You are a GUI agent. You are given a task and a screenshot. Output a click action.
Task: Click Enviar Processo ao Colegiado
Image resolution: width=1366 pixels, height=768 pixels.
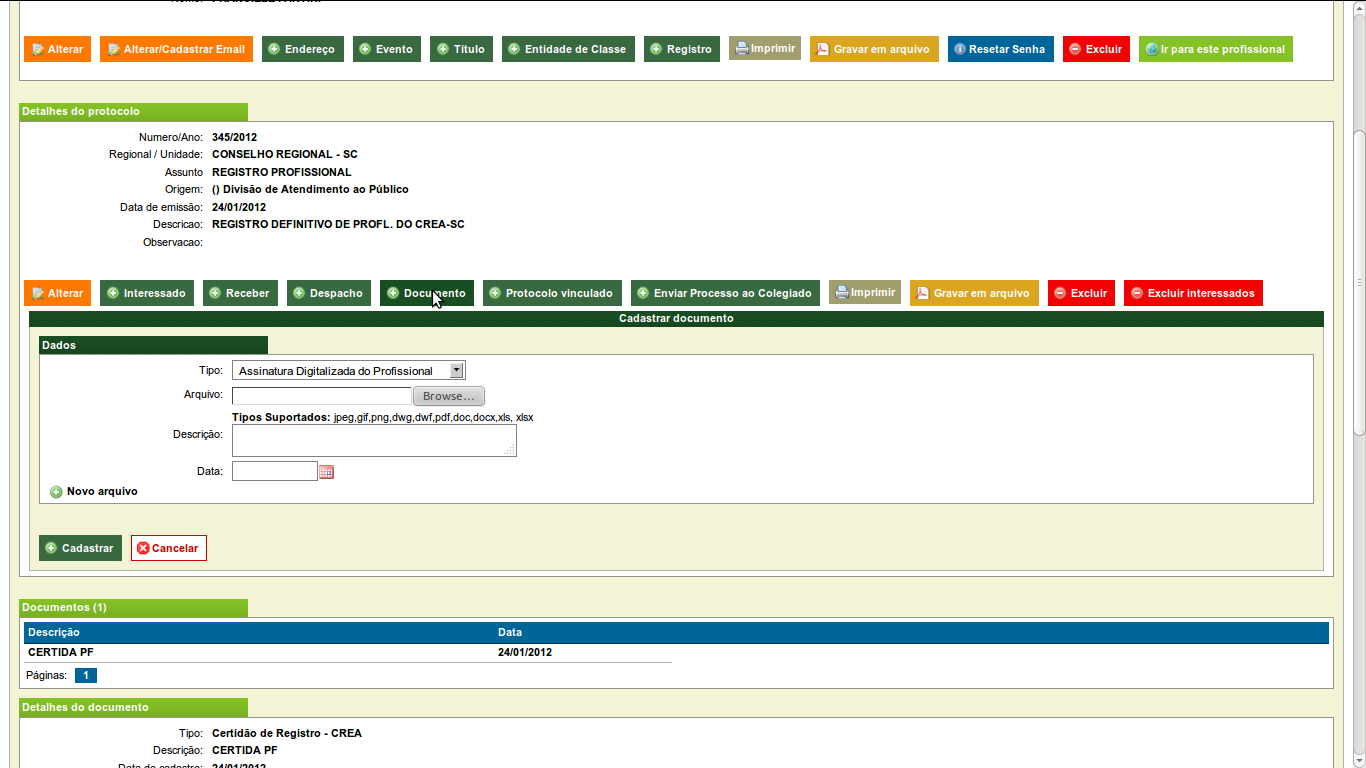point(725,293)
